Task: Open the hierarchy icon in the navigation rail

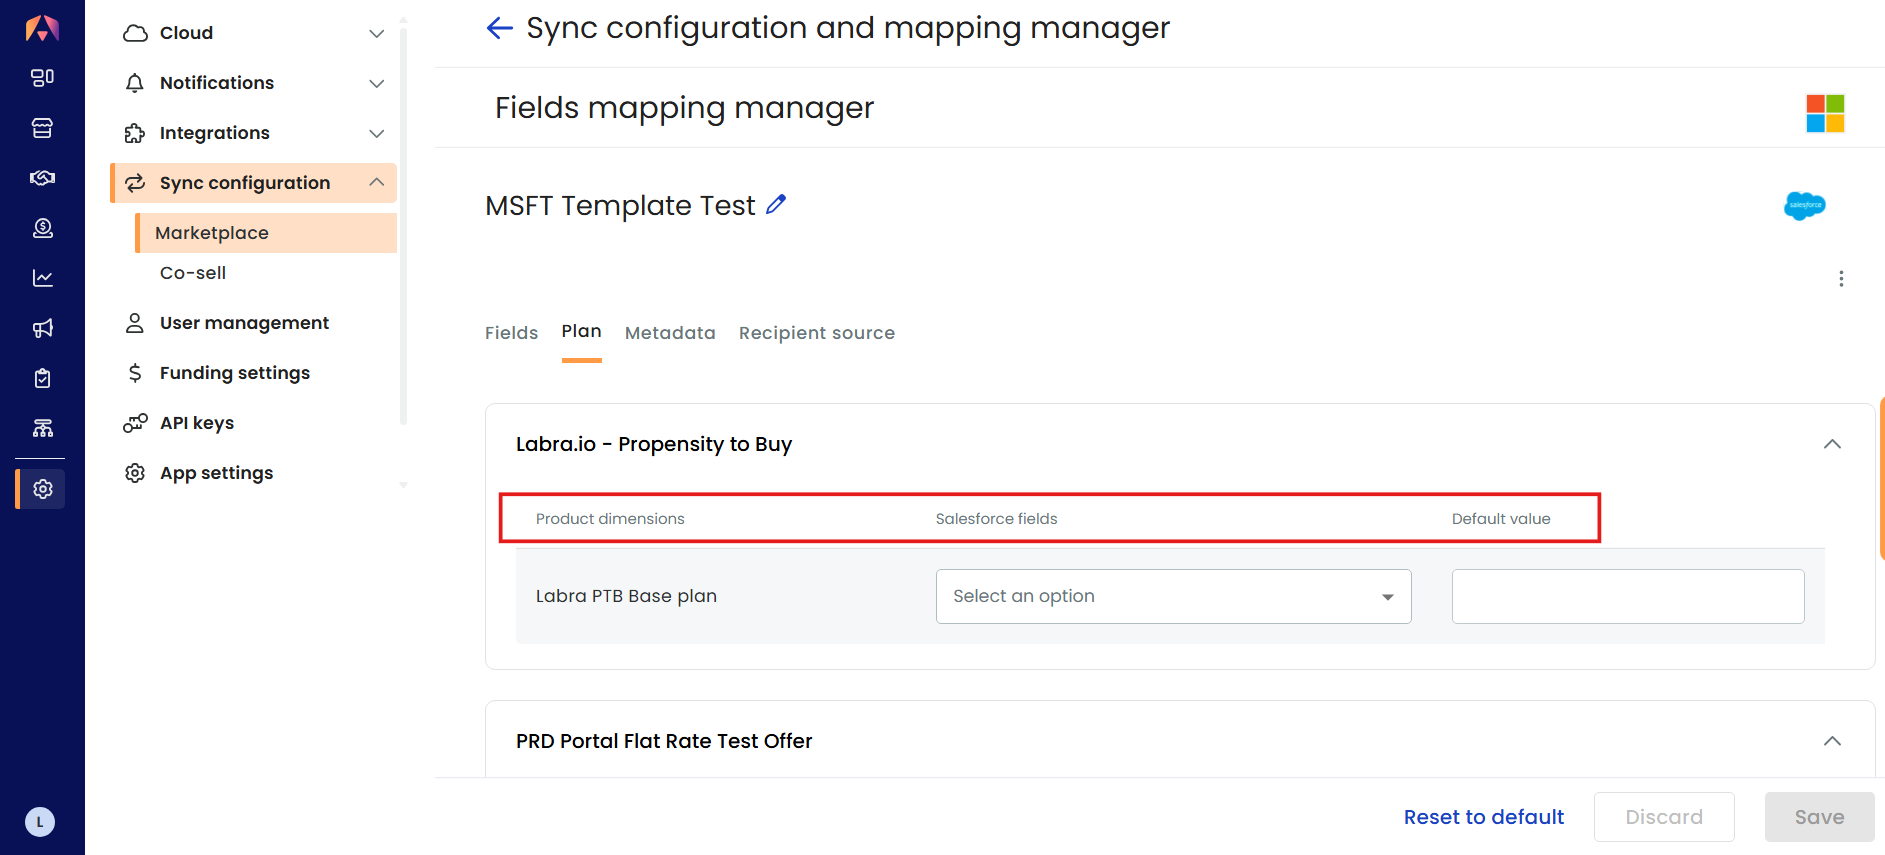Action: pos(42,428)
